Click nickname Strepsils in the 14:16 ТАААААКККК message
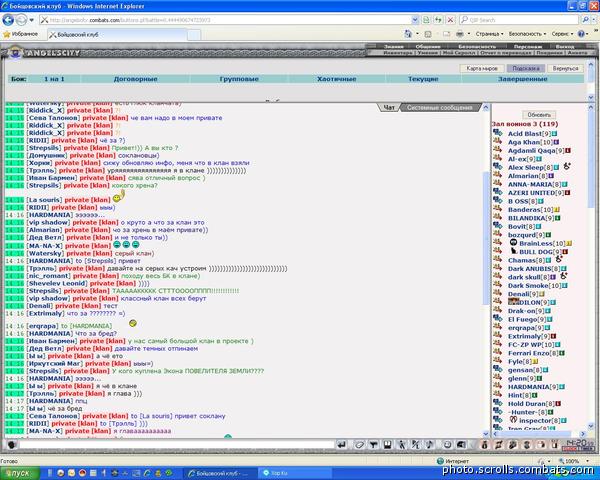The image size is (600, 480). [x=44, y=291]
